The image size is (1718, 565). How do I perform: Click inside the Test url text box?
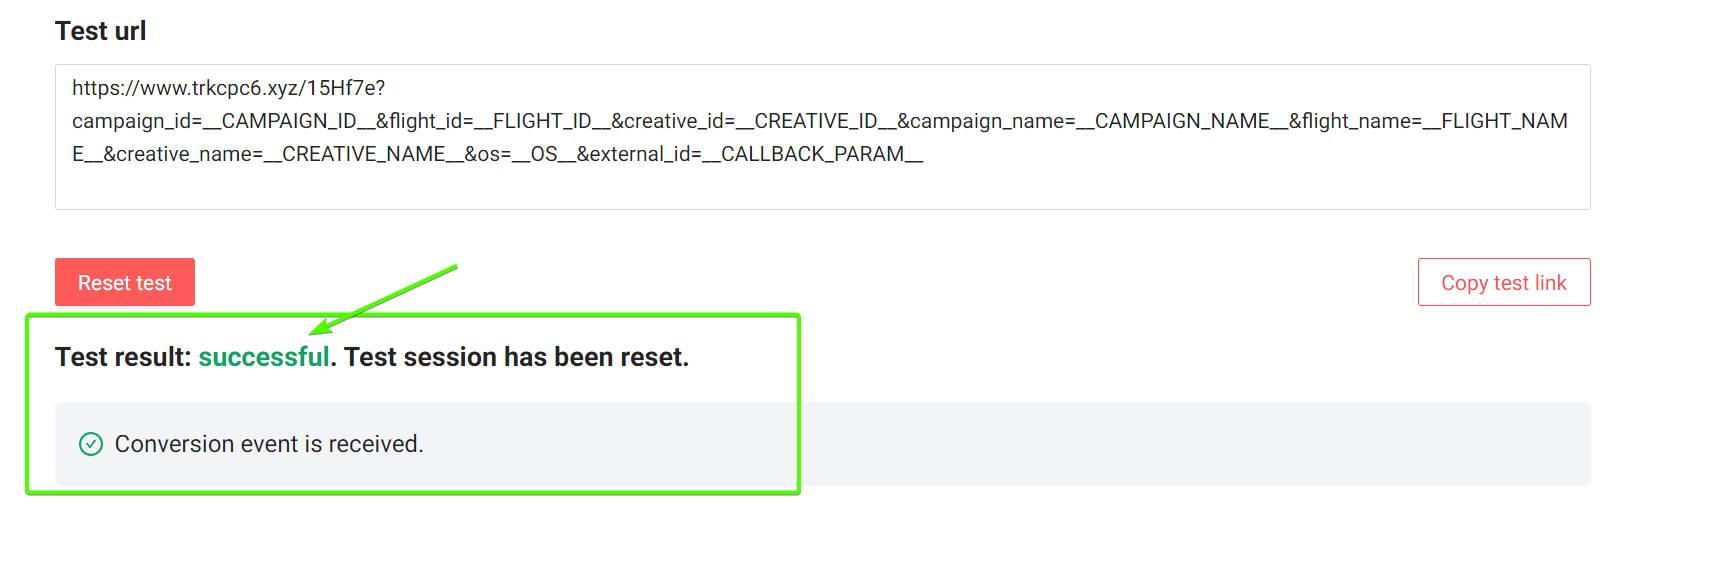822,137
